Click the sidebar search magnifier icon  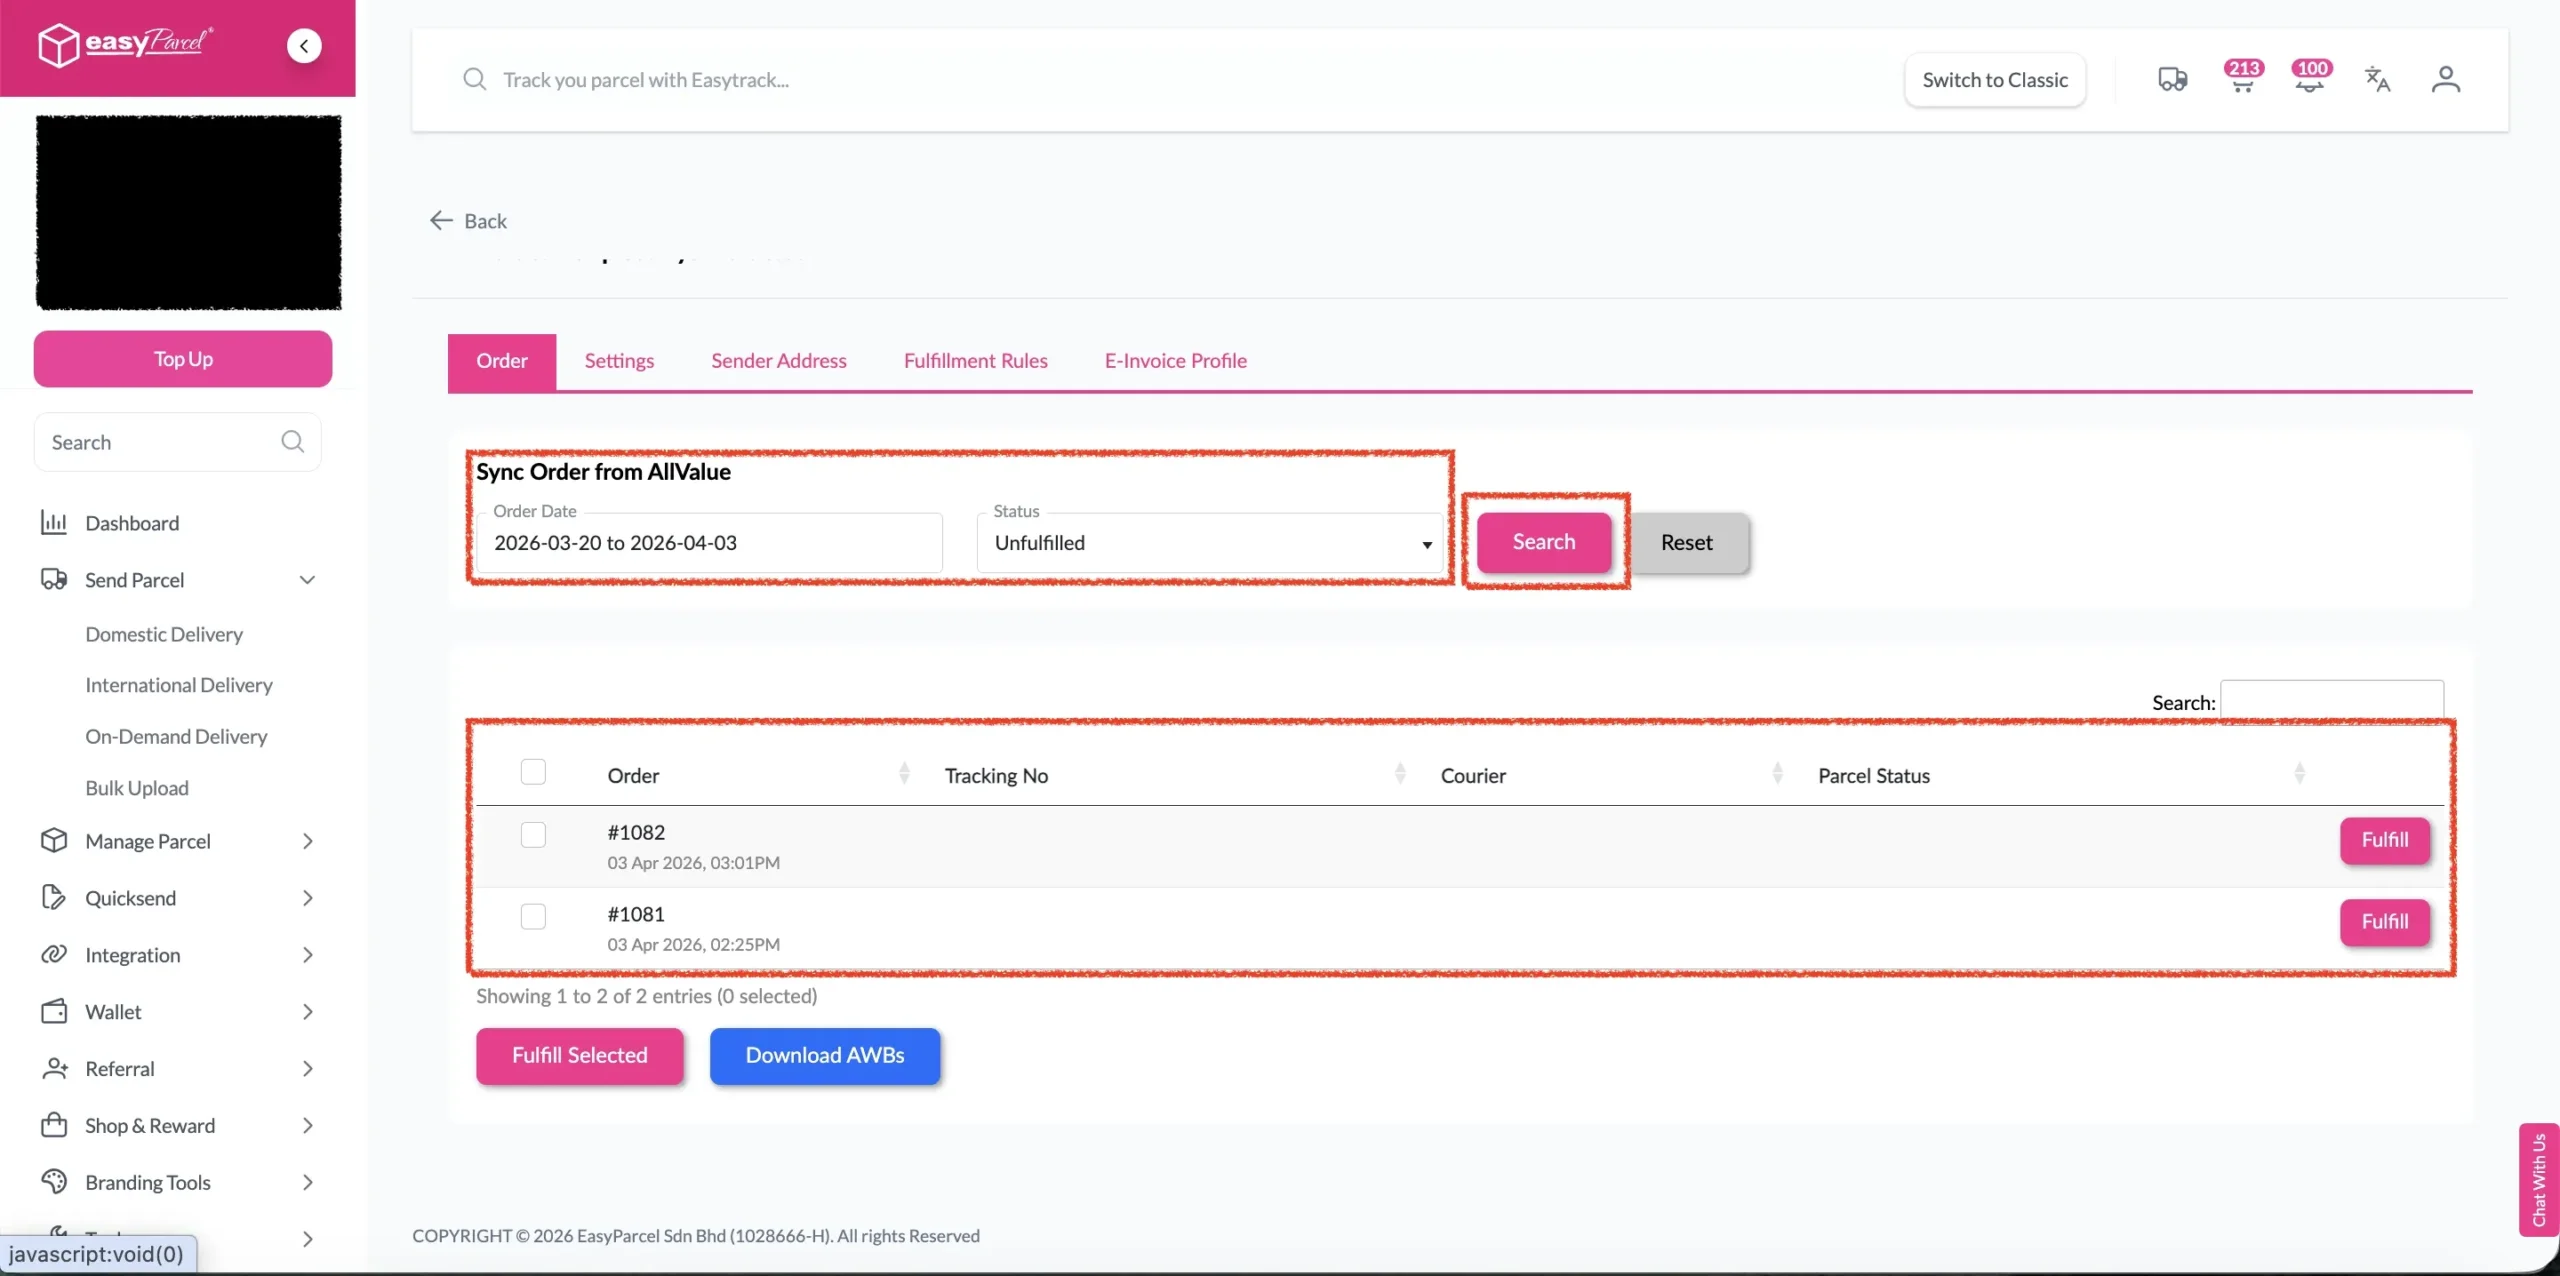292,442
